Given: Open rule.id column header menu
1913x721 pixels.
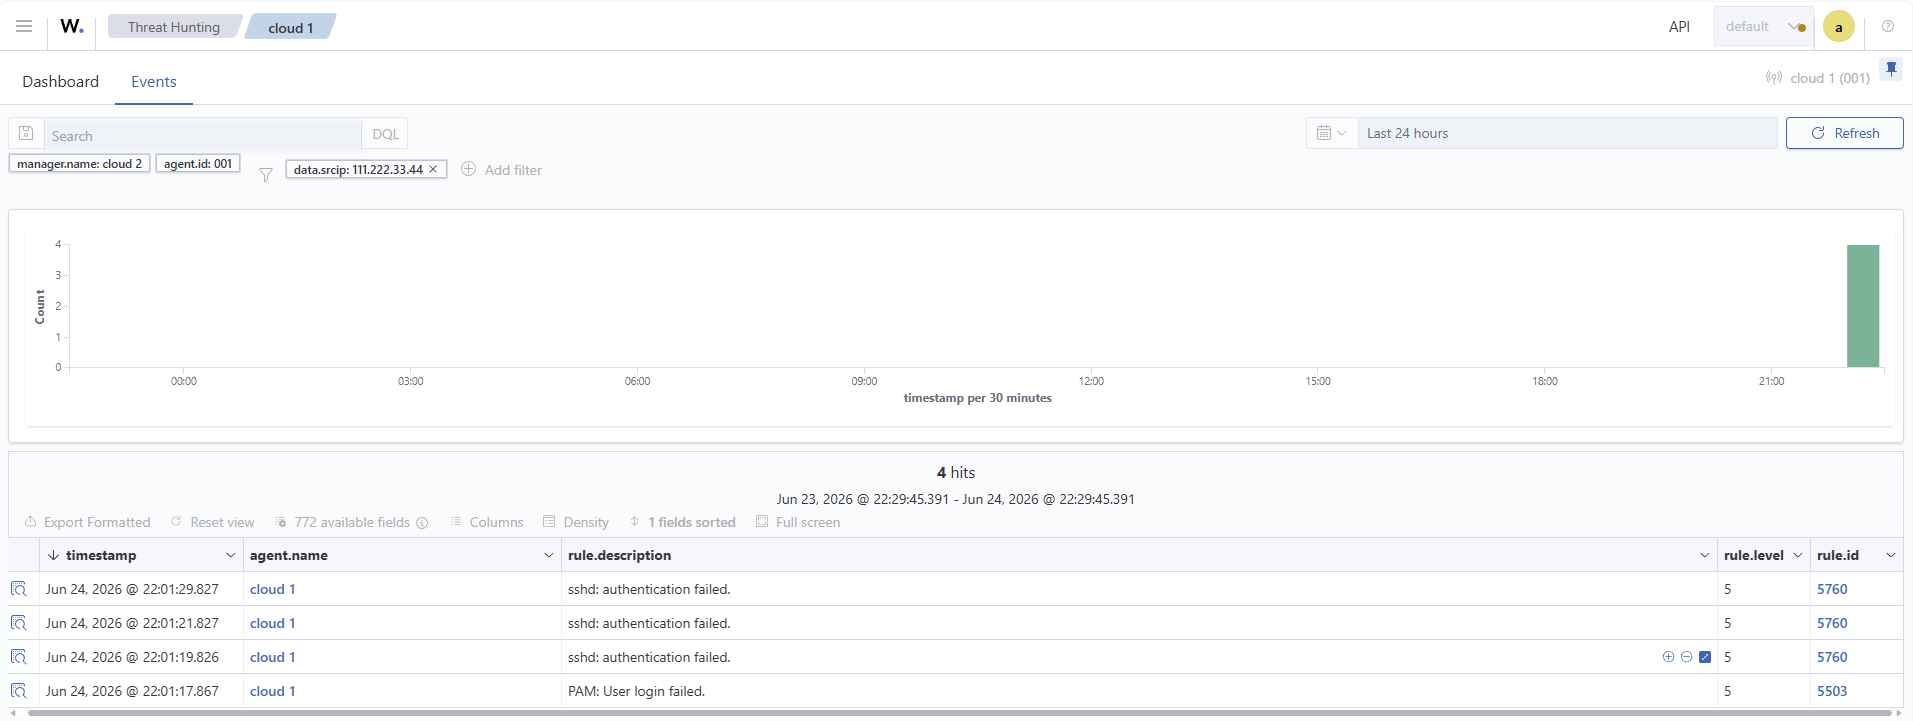Looking at the screenshot, I should click(x=1891, y=555).
